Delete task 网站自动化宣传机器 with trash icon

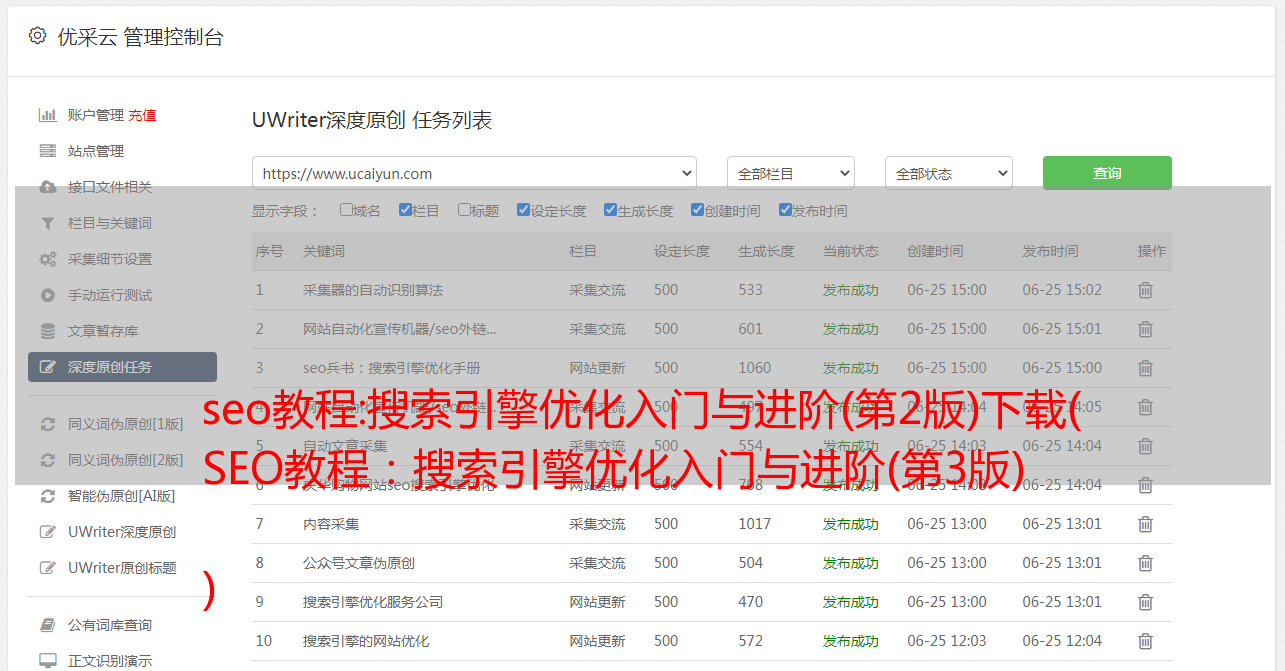coord(1145,329)
